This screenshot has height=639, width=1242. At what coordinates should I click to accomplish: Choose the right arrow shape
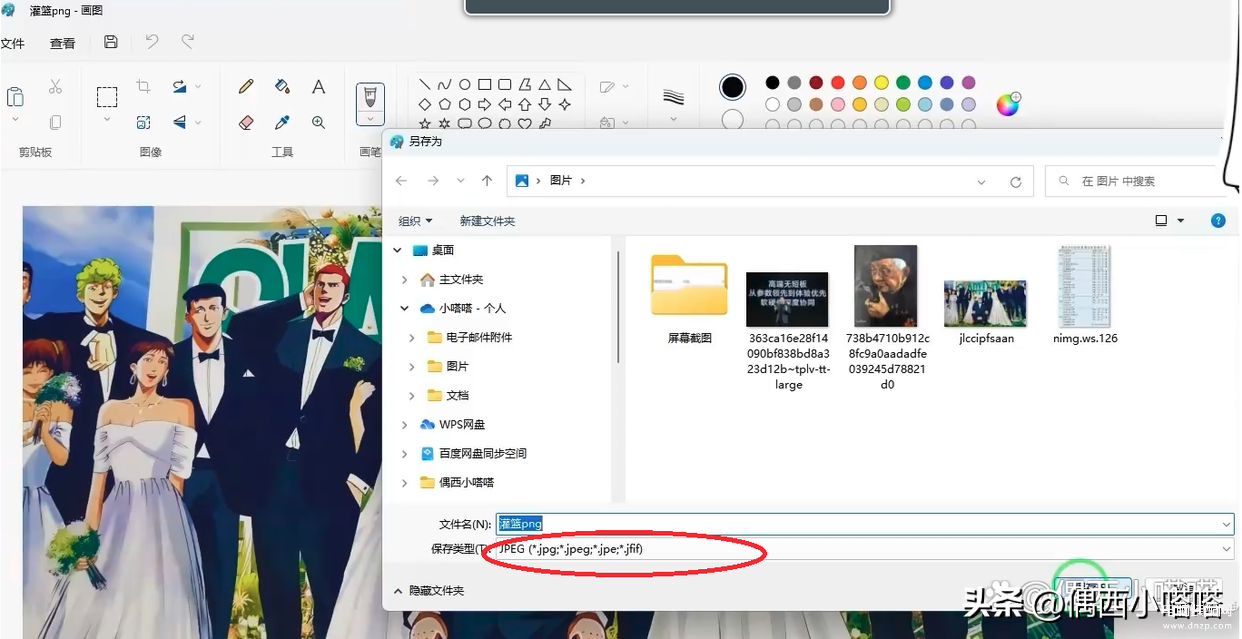[485, 104]
